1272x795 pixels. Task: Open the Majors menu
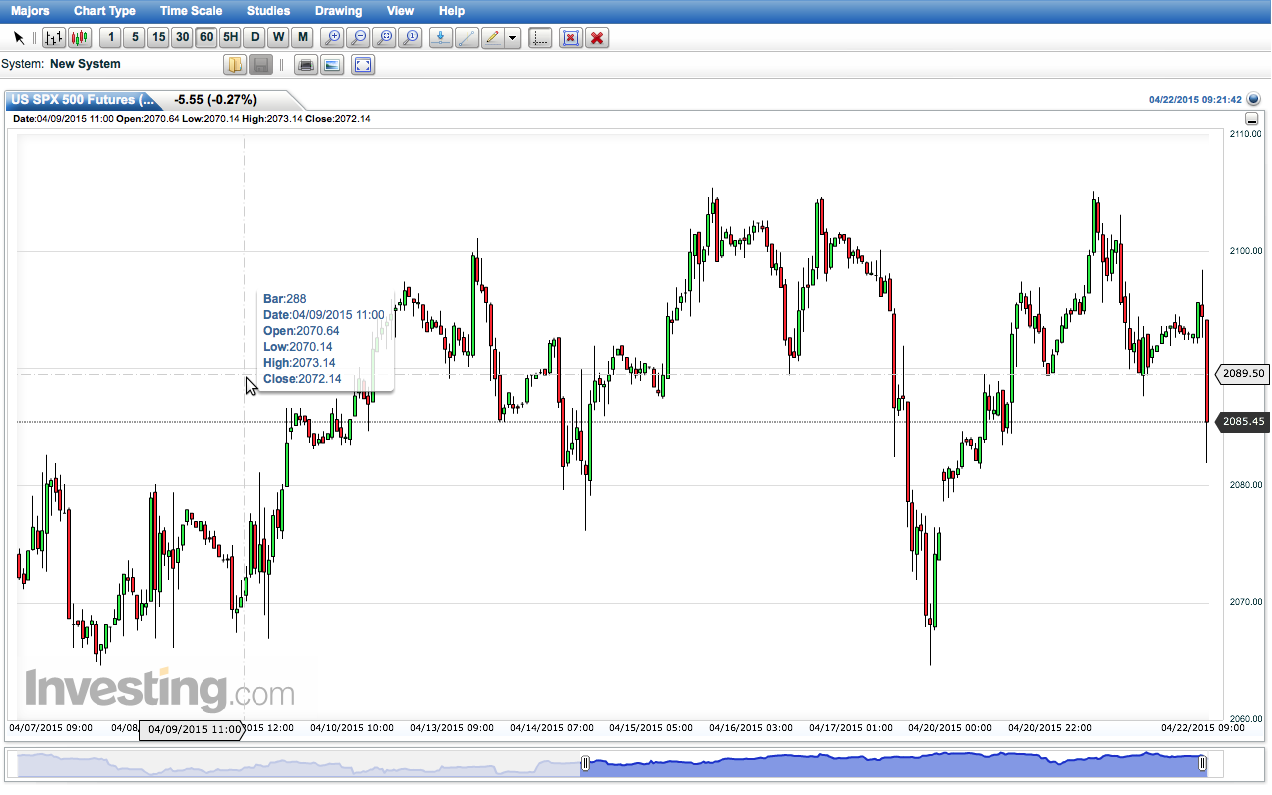tap(30, 11)
